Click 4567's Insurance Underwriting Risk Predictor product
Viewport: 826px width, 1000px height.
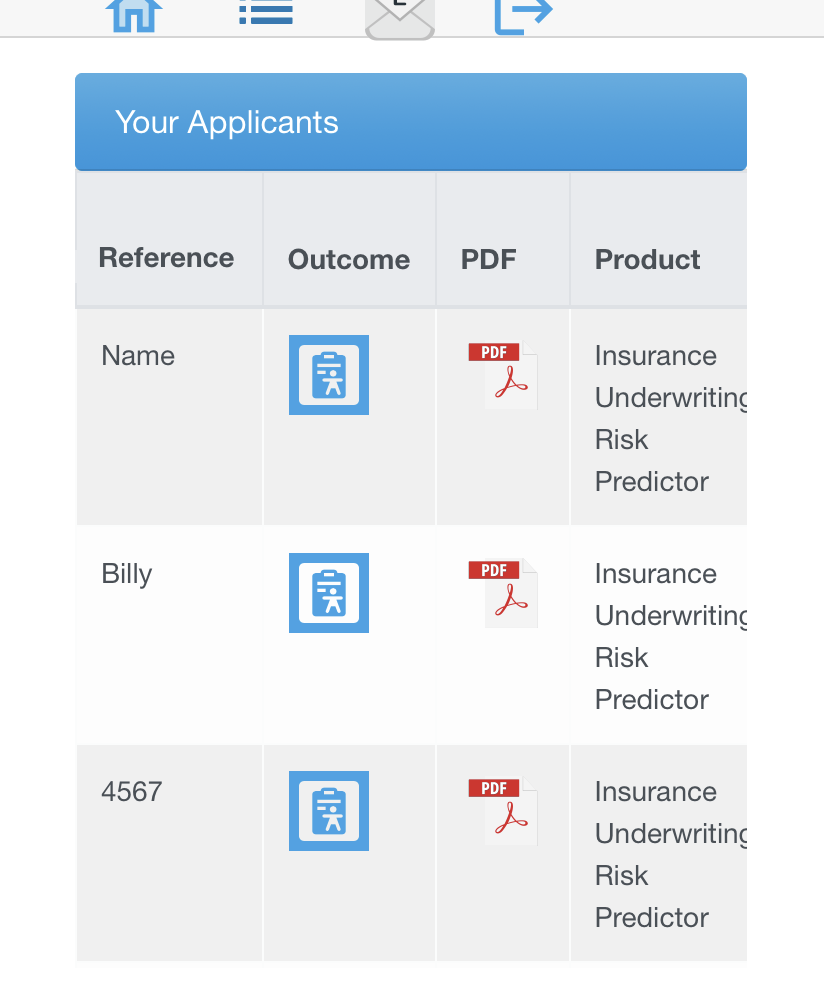coord(671,855)
